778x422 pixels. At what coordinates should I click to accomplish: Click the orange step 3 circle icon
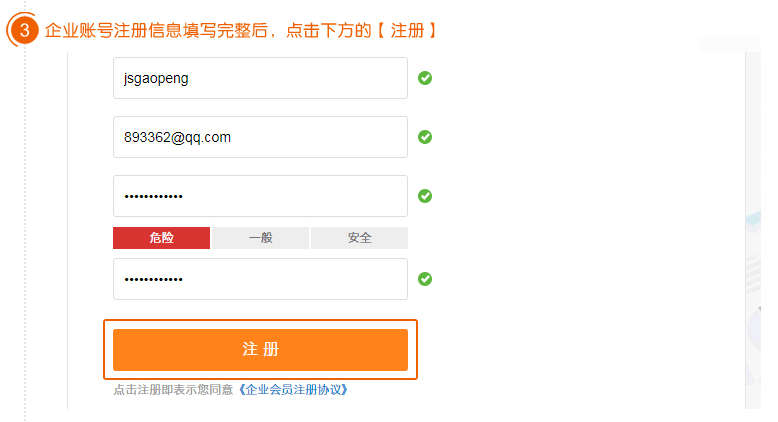click(x=24, y=30)
